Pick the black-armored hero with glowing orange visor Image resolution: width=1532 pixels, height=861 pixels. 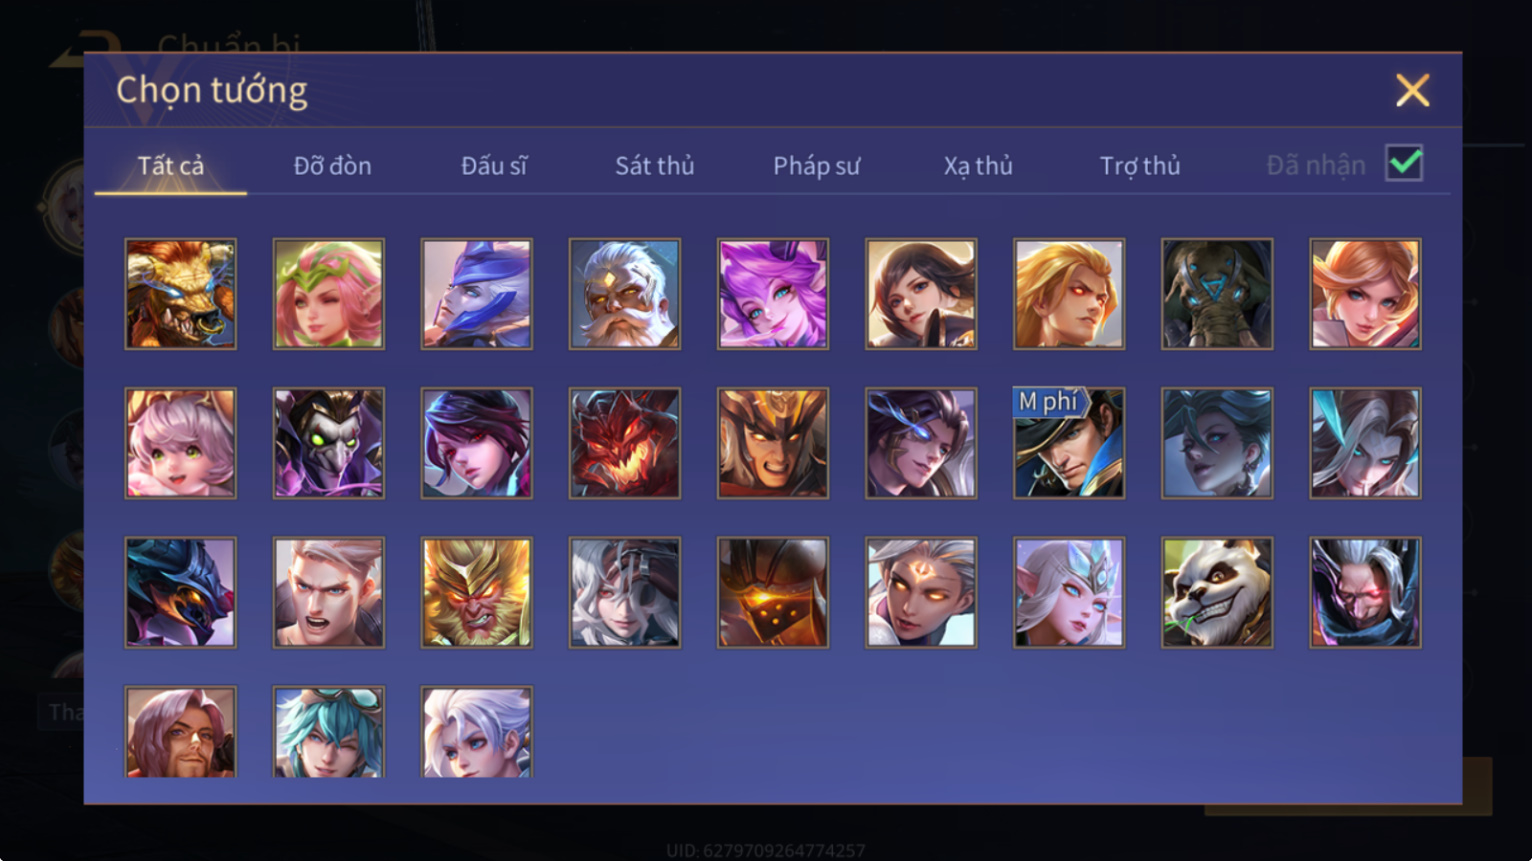click(x=773, y=593)
